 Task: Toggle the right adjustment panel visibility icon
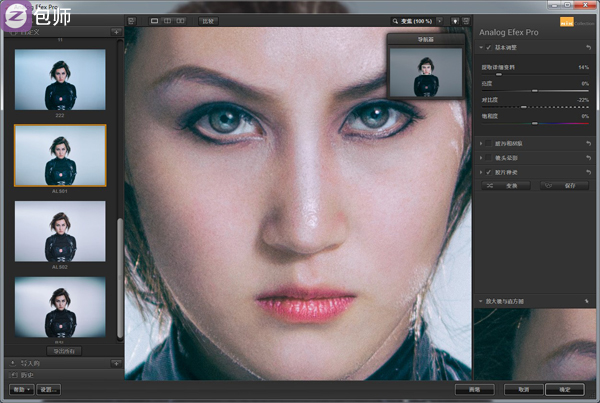(x=466, y=21)
